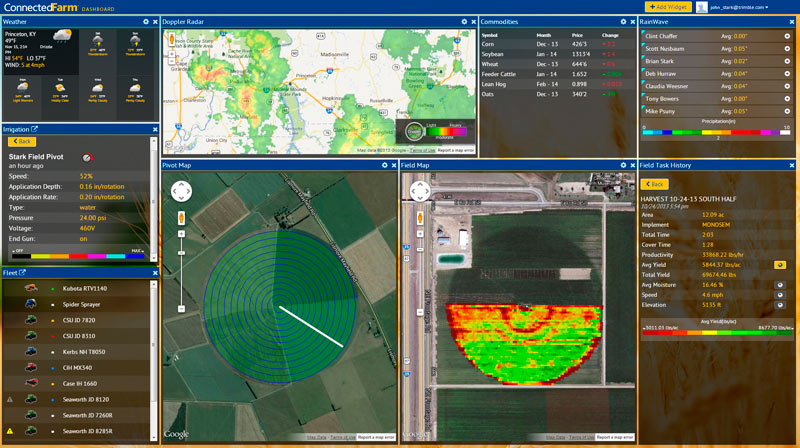Zoom out on the Pivot Map
The height and width of the screenshot is (448, 800).
pyautogui.click(x=181, y=309)
